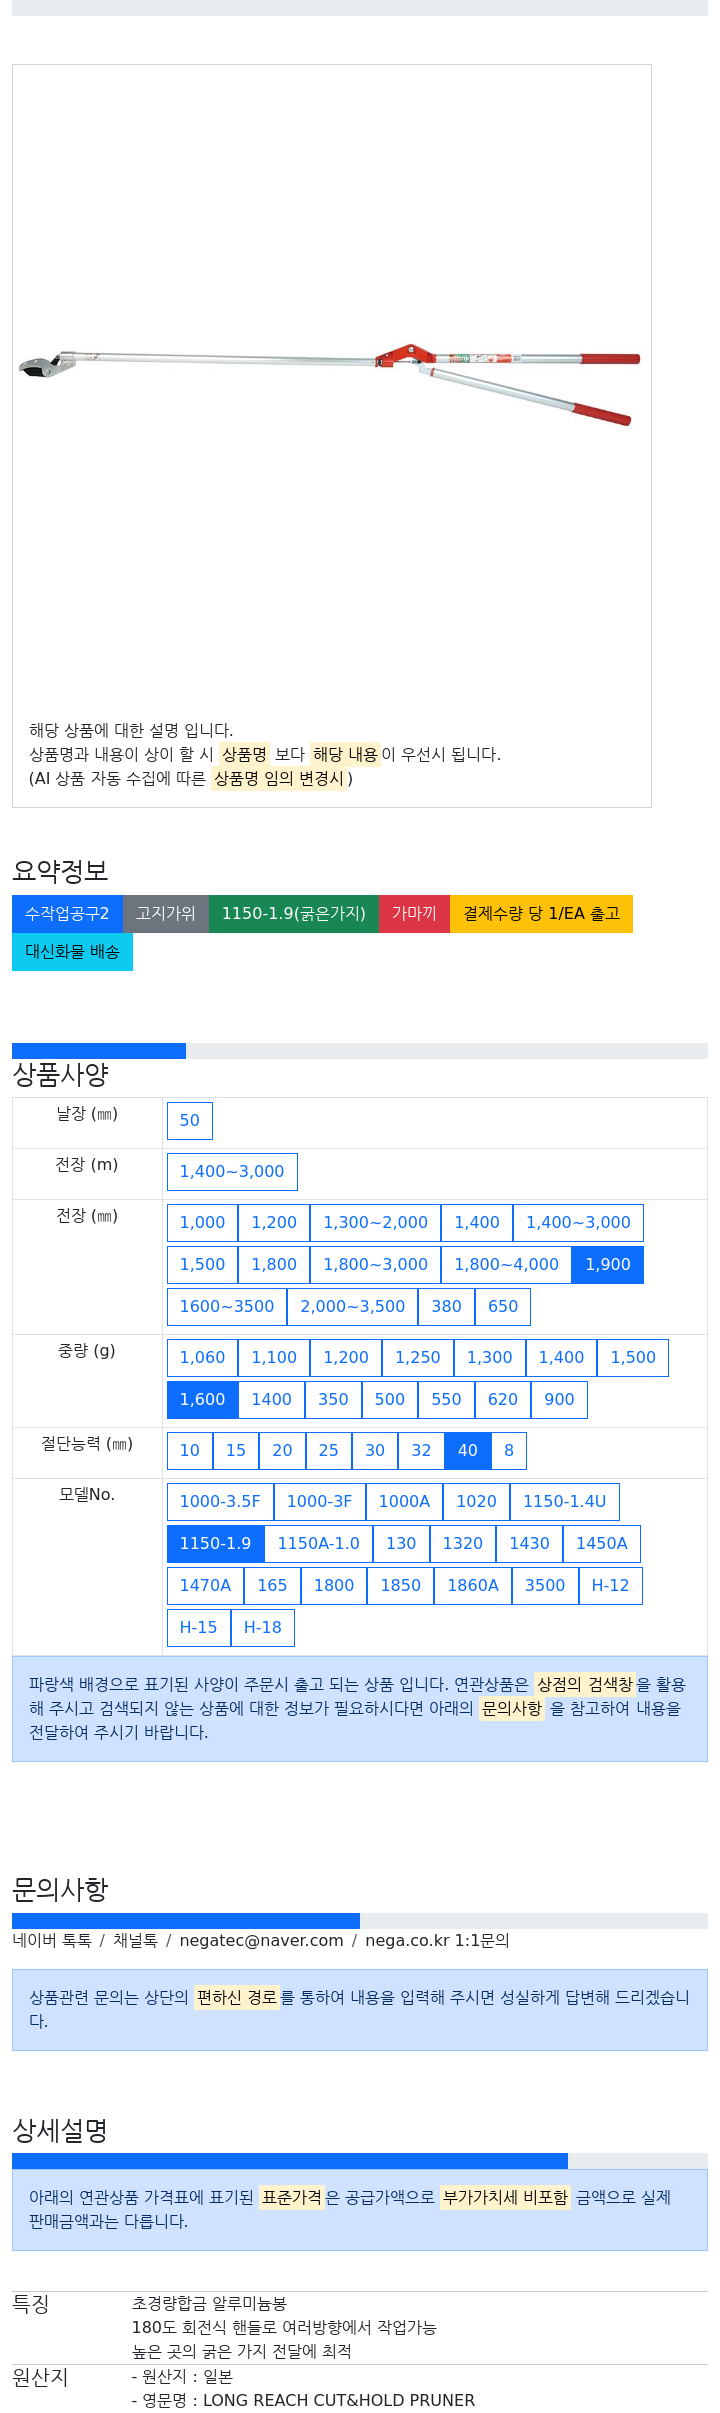Click the 결제수량 당 1/EA 출고 tag
Image resolution: width=720 pixels, height=2413 pixels.
pos(541,914)
